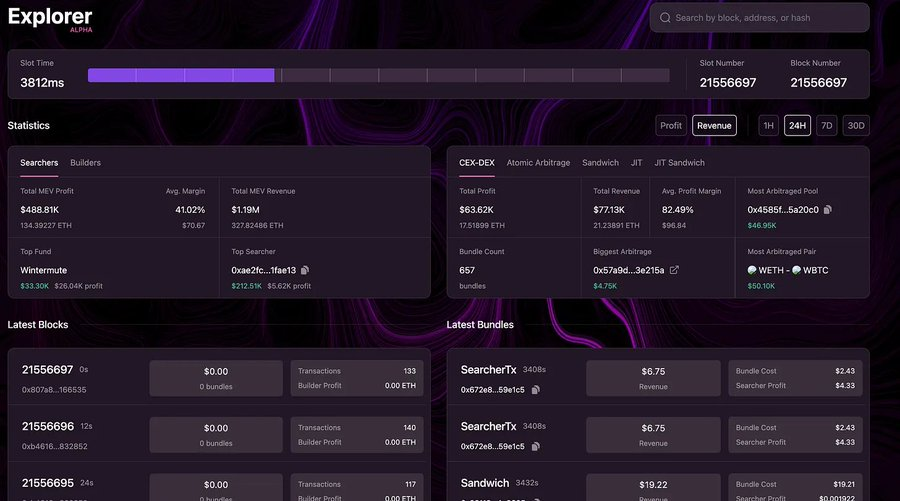Set the time range to 1H
Image resolution: width=900 pixels, height=501 pixels.
[769, 126]
